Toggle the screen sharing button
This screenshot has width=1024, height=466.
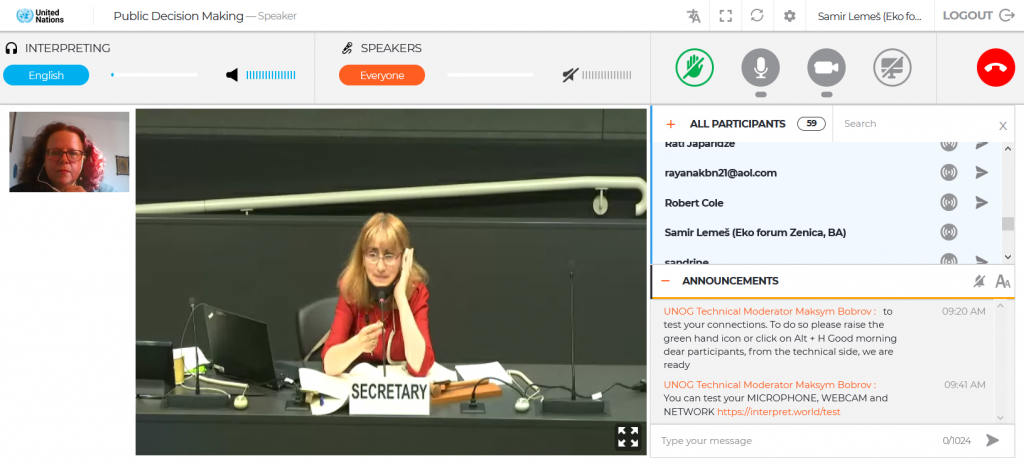tap(892, 68)
